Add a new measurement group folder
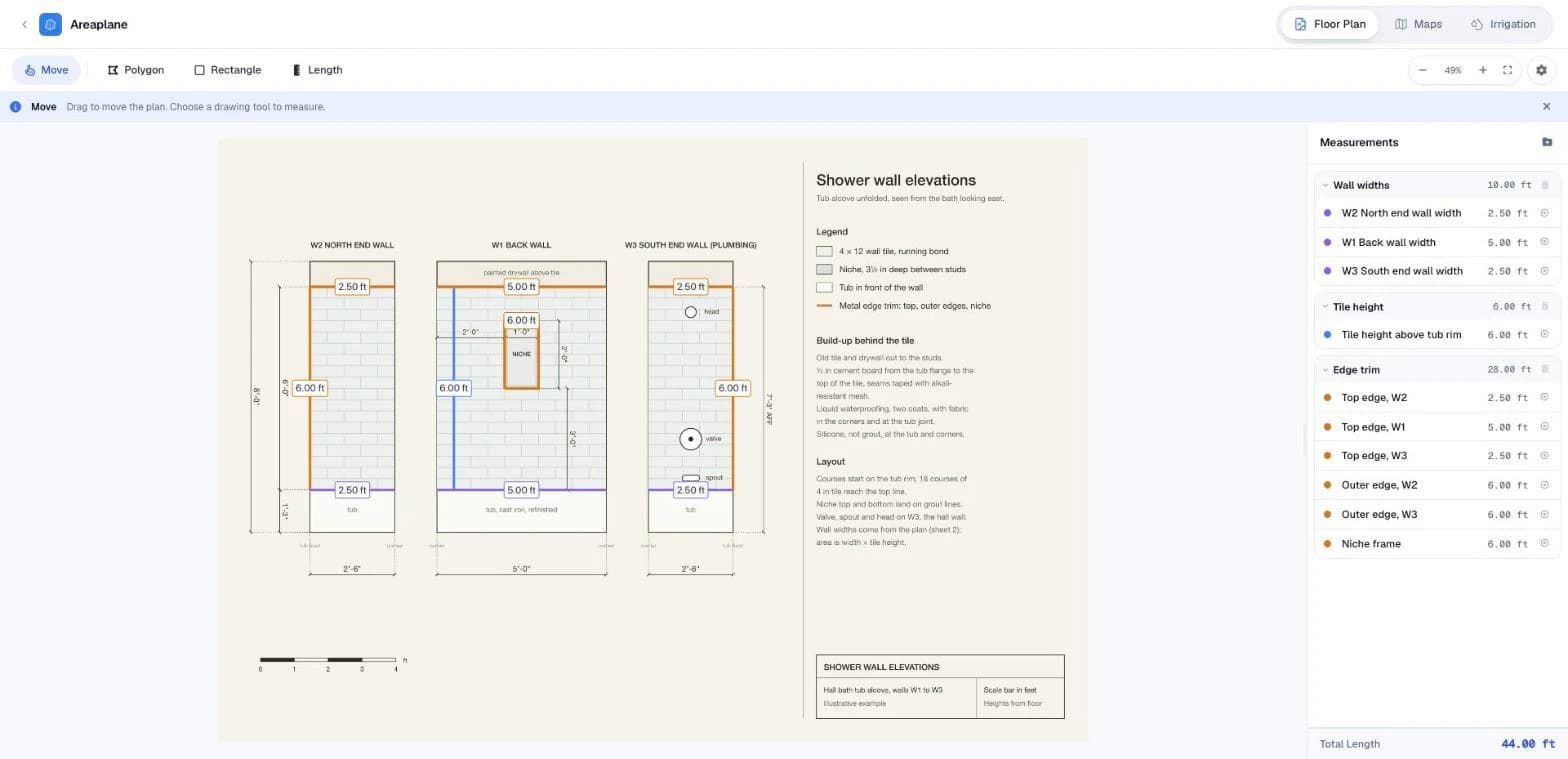The width and height of the screenshot is (1568, 759). (1547, 142)
